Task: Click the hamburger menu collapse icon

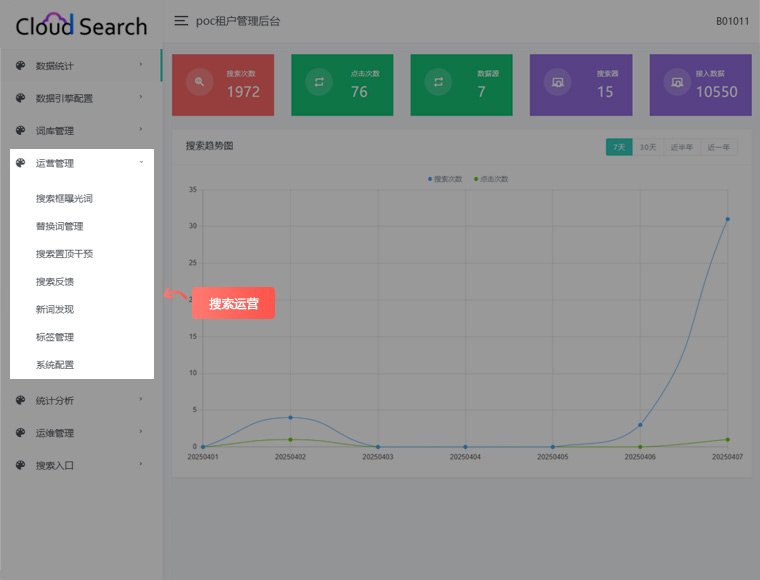Action: [x=181, y=21]
